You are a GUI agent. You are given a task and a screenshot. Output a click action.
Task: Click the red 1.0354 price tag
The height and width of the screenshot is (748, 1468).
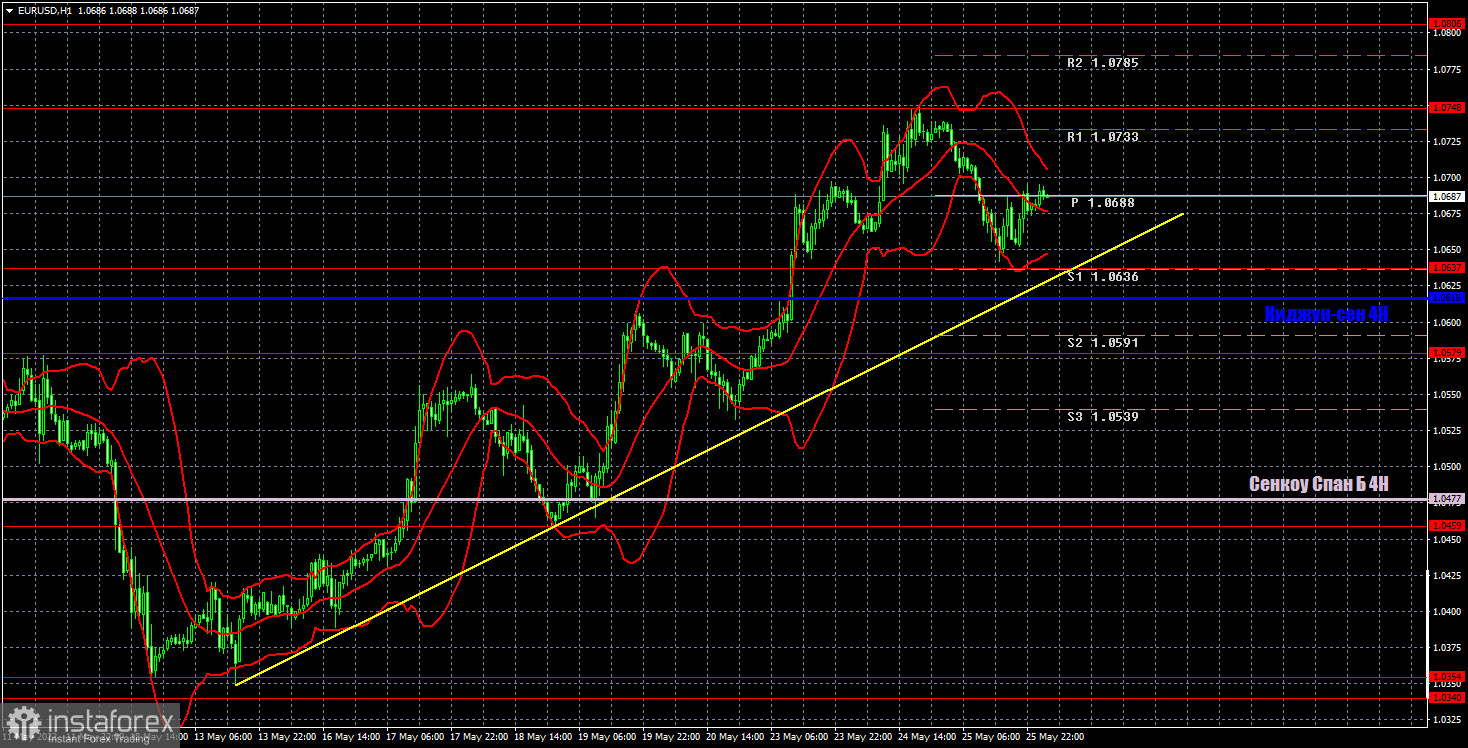tap(1447, 677)
